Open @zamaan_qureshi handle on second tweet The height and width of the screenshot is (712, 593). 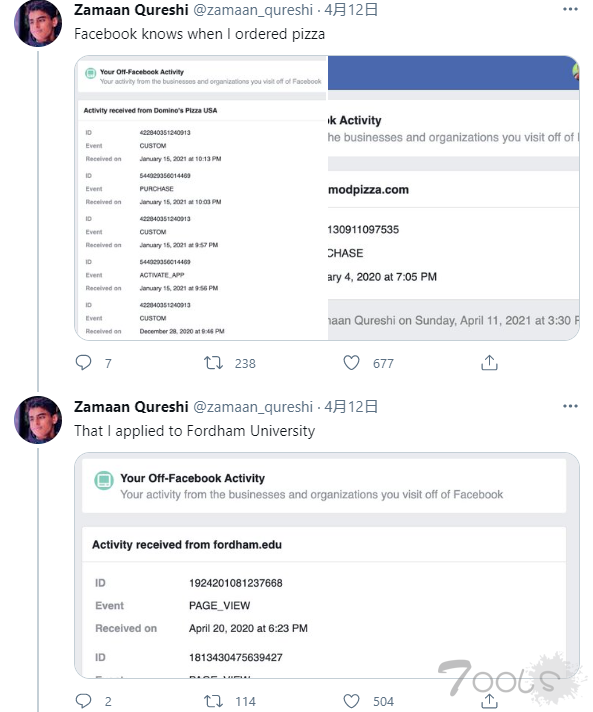[x=253, y=406]
